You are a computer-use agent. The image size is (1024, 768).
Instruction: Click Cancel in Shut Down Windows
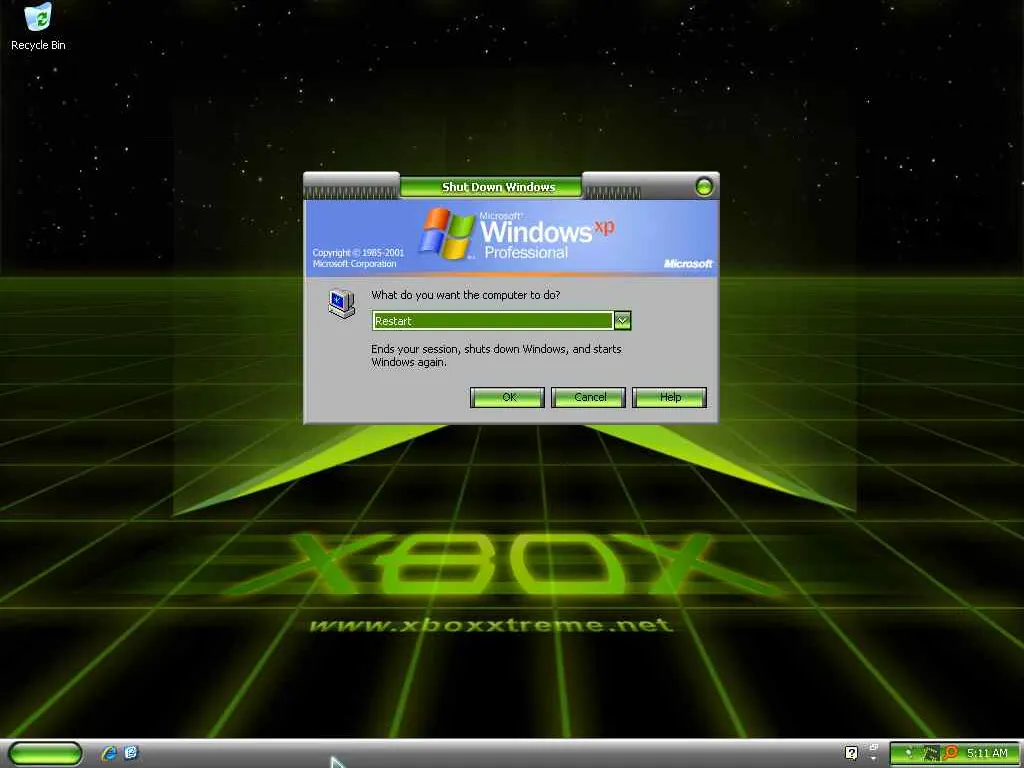click(x=588, y=397)
